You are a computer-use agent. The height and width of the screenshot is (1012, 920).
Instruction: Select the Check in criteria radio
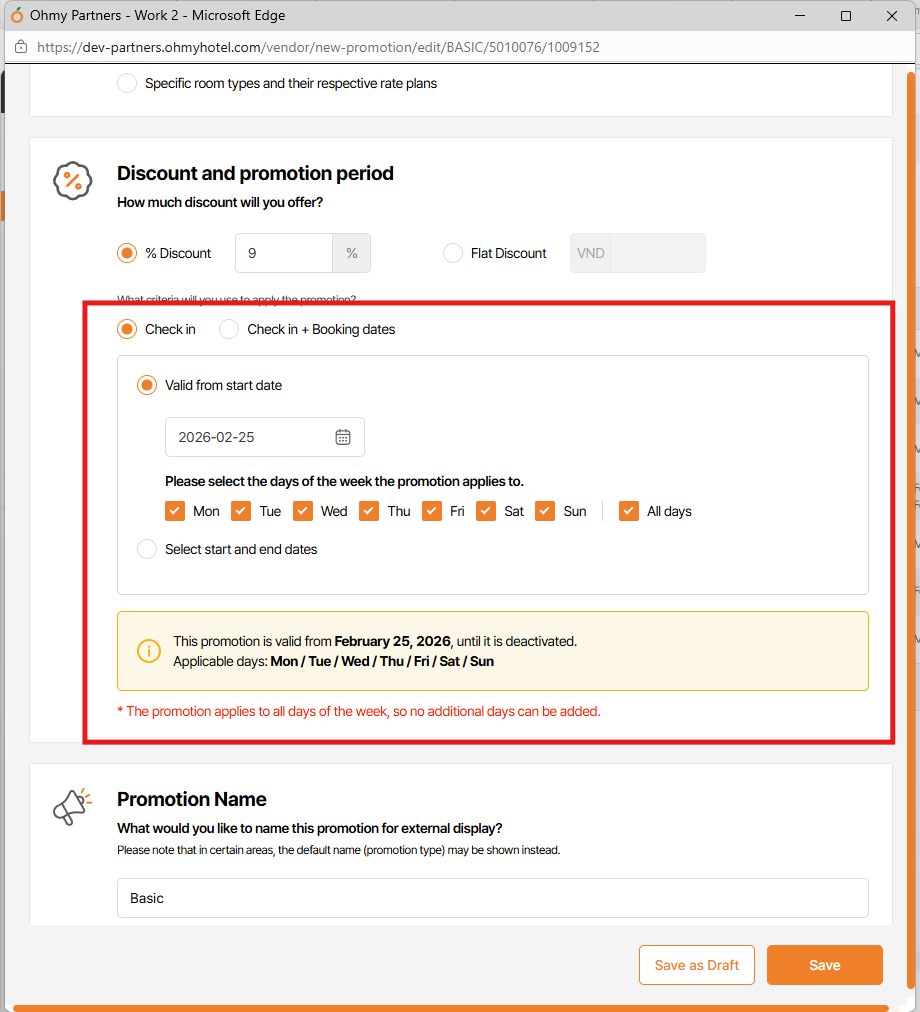tap(127, 329)
